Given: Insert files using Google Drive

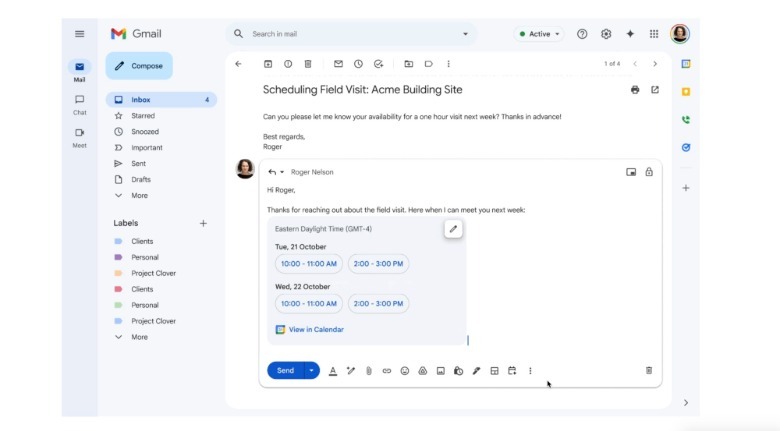Looking at the screenshot, I should point(422,371).
